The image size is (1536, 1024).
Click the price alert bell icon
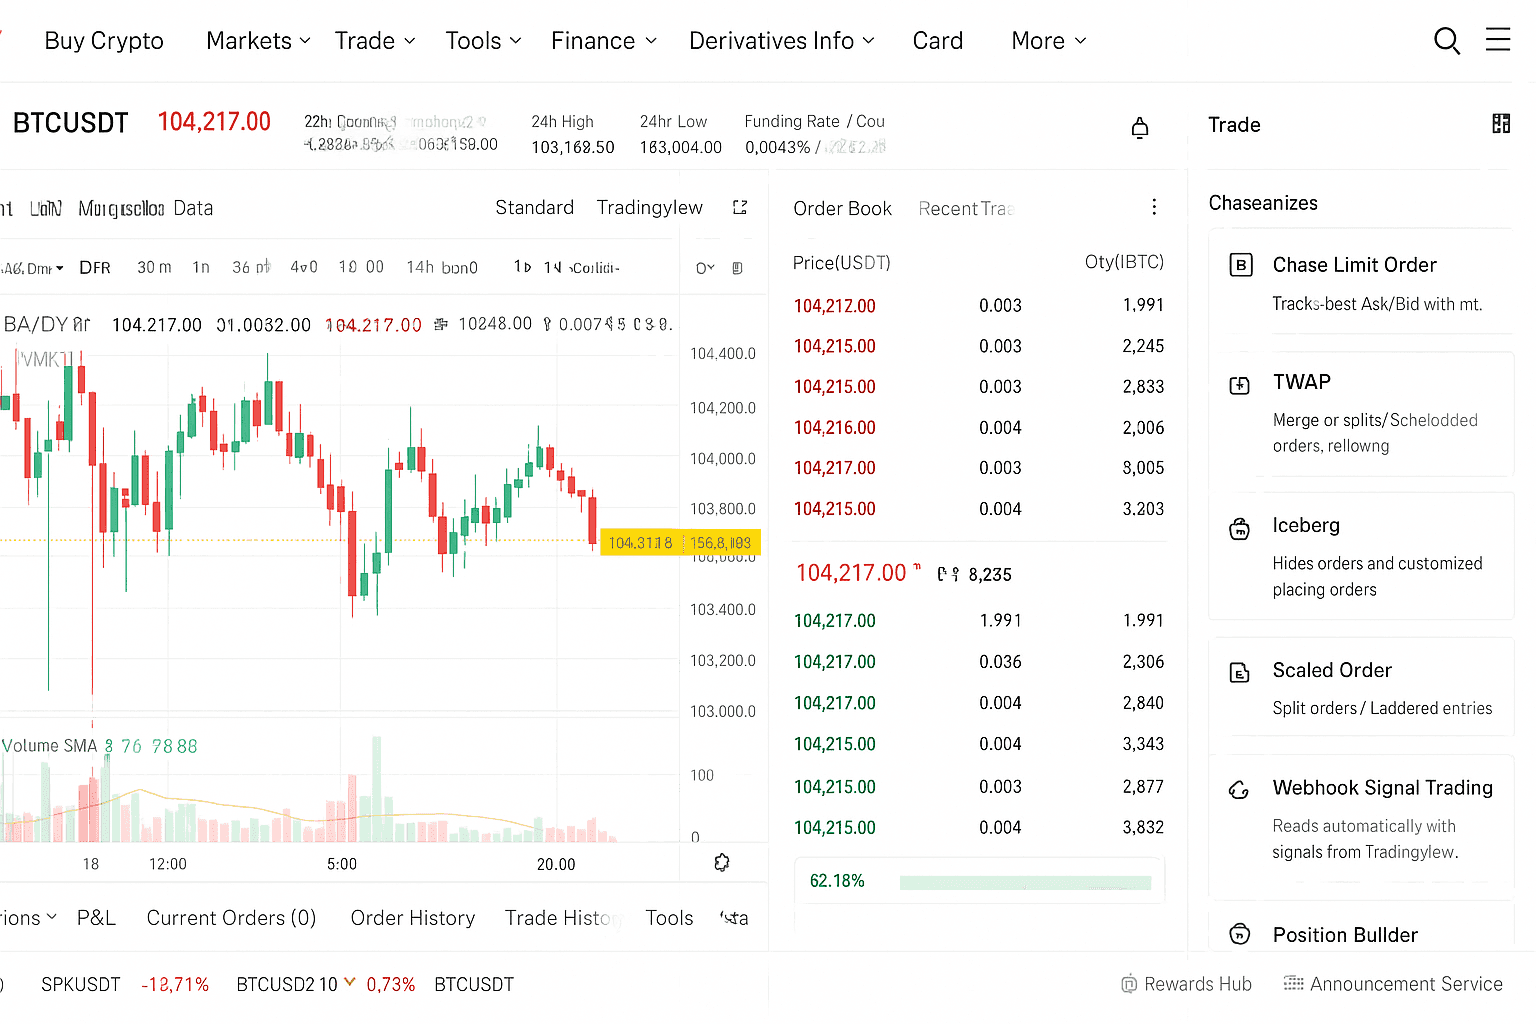click(x=1139, y=128)
